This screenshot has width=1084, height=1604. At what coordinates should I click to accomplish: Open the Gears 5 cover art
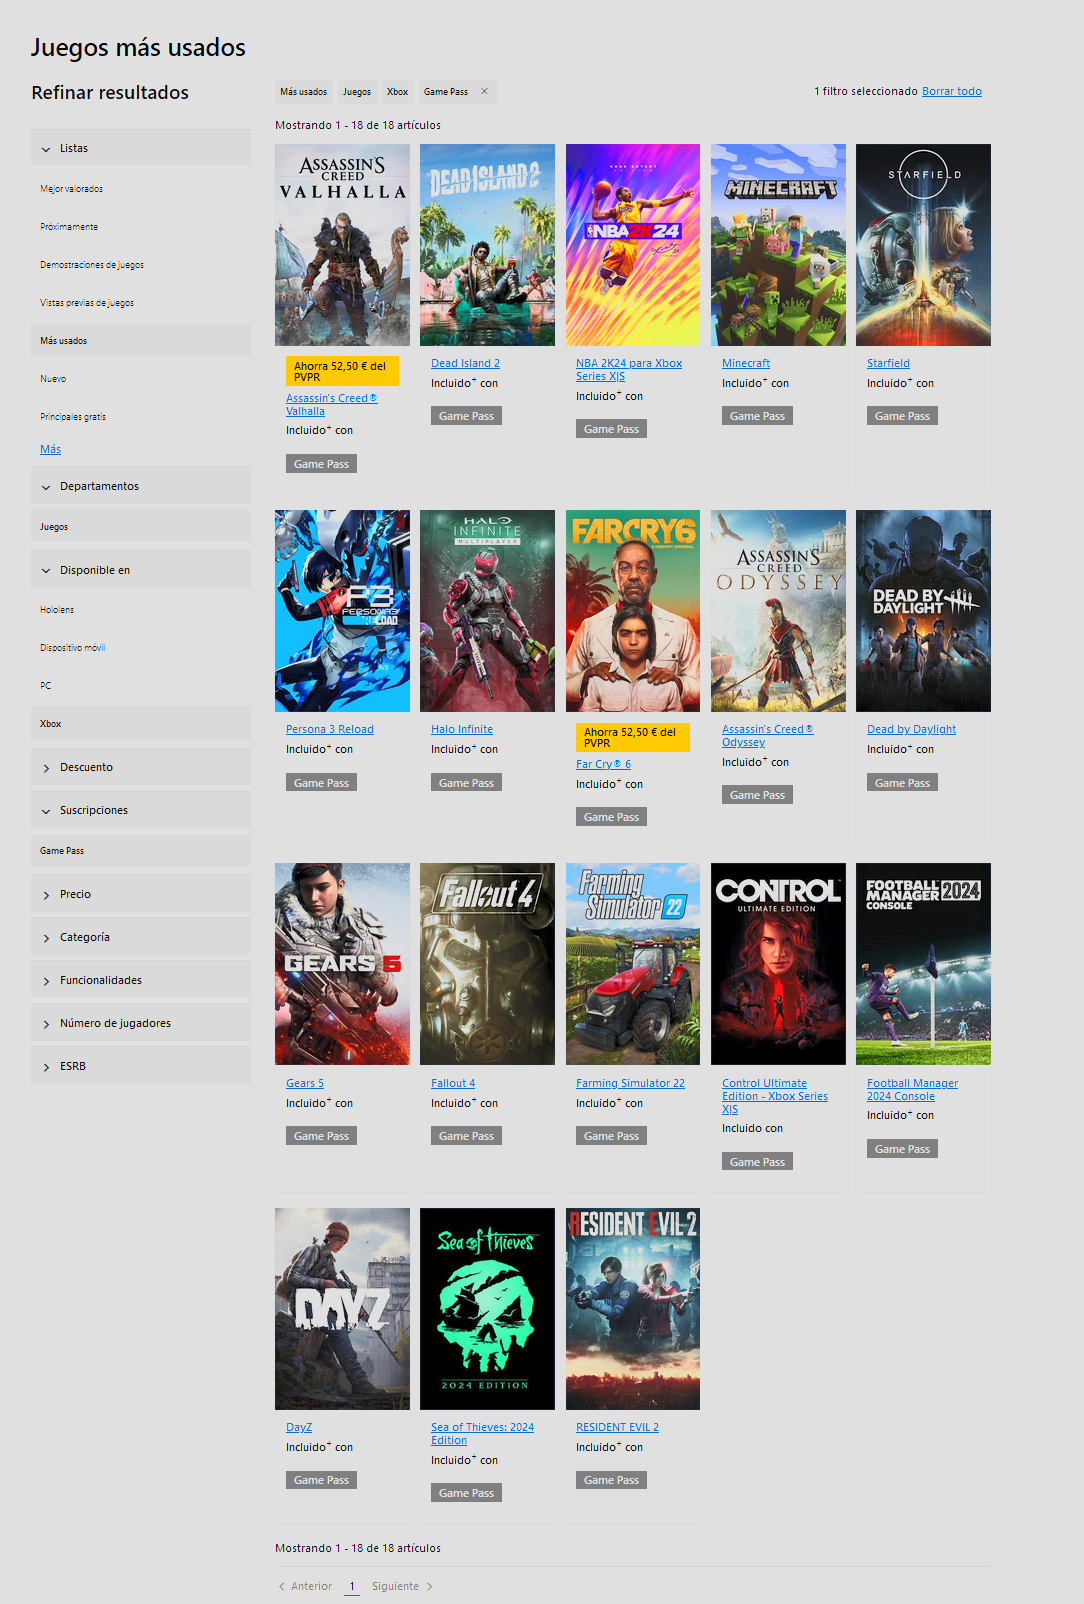coord(342,964)
